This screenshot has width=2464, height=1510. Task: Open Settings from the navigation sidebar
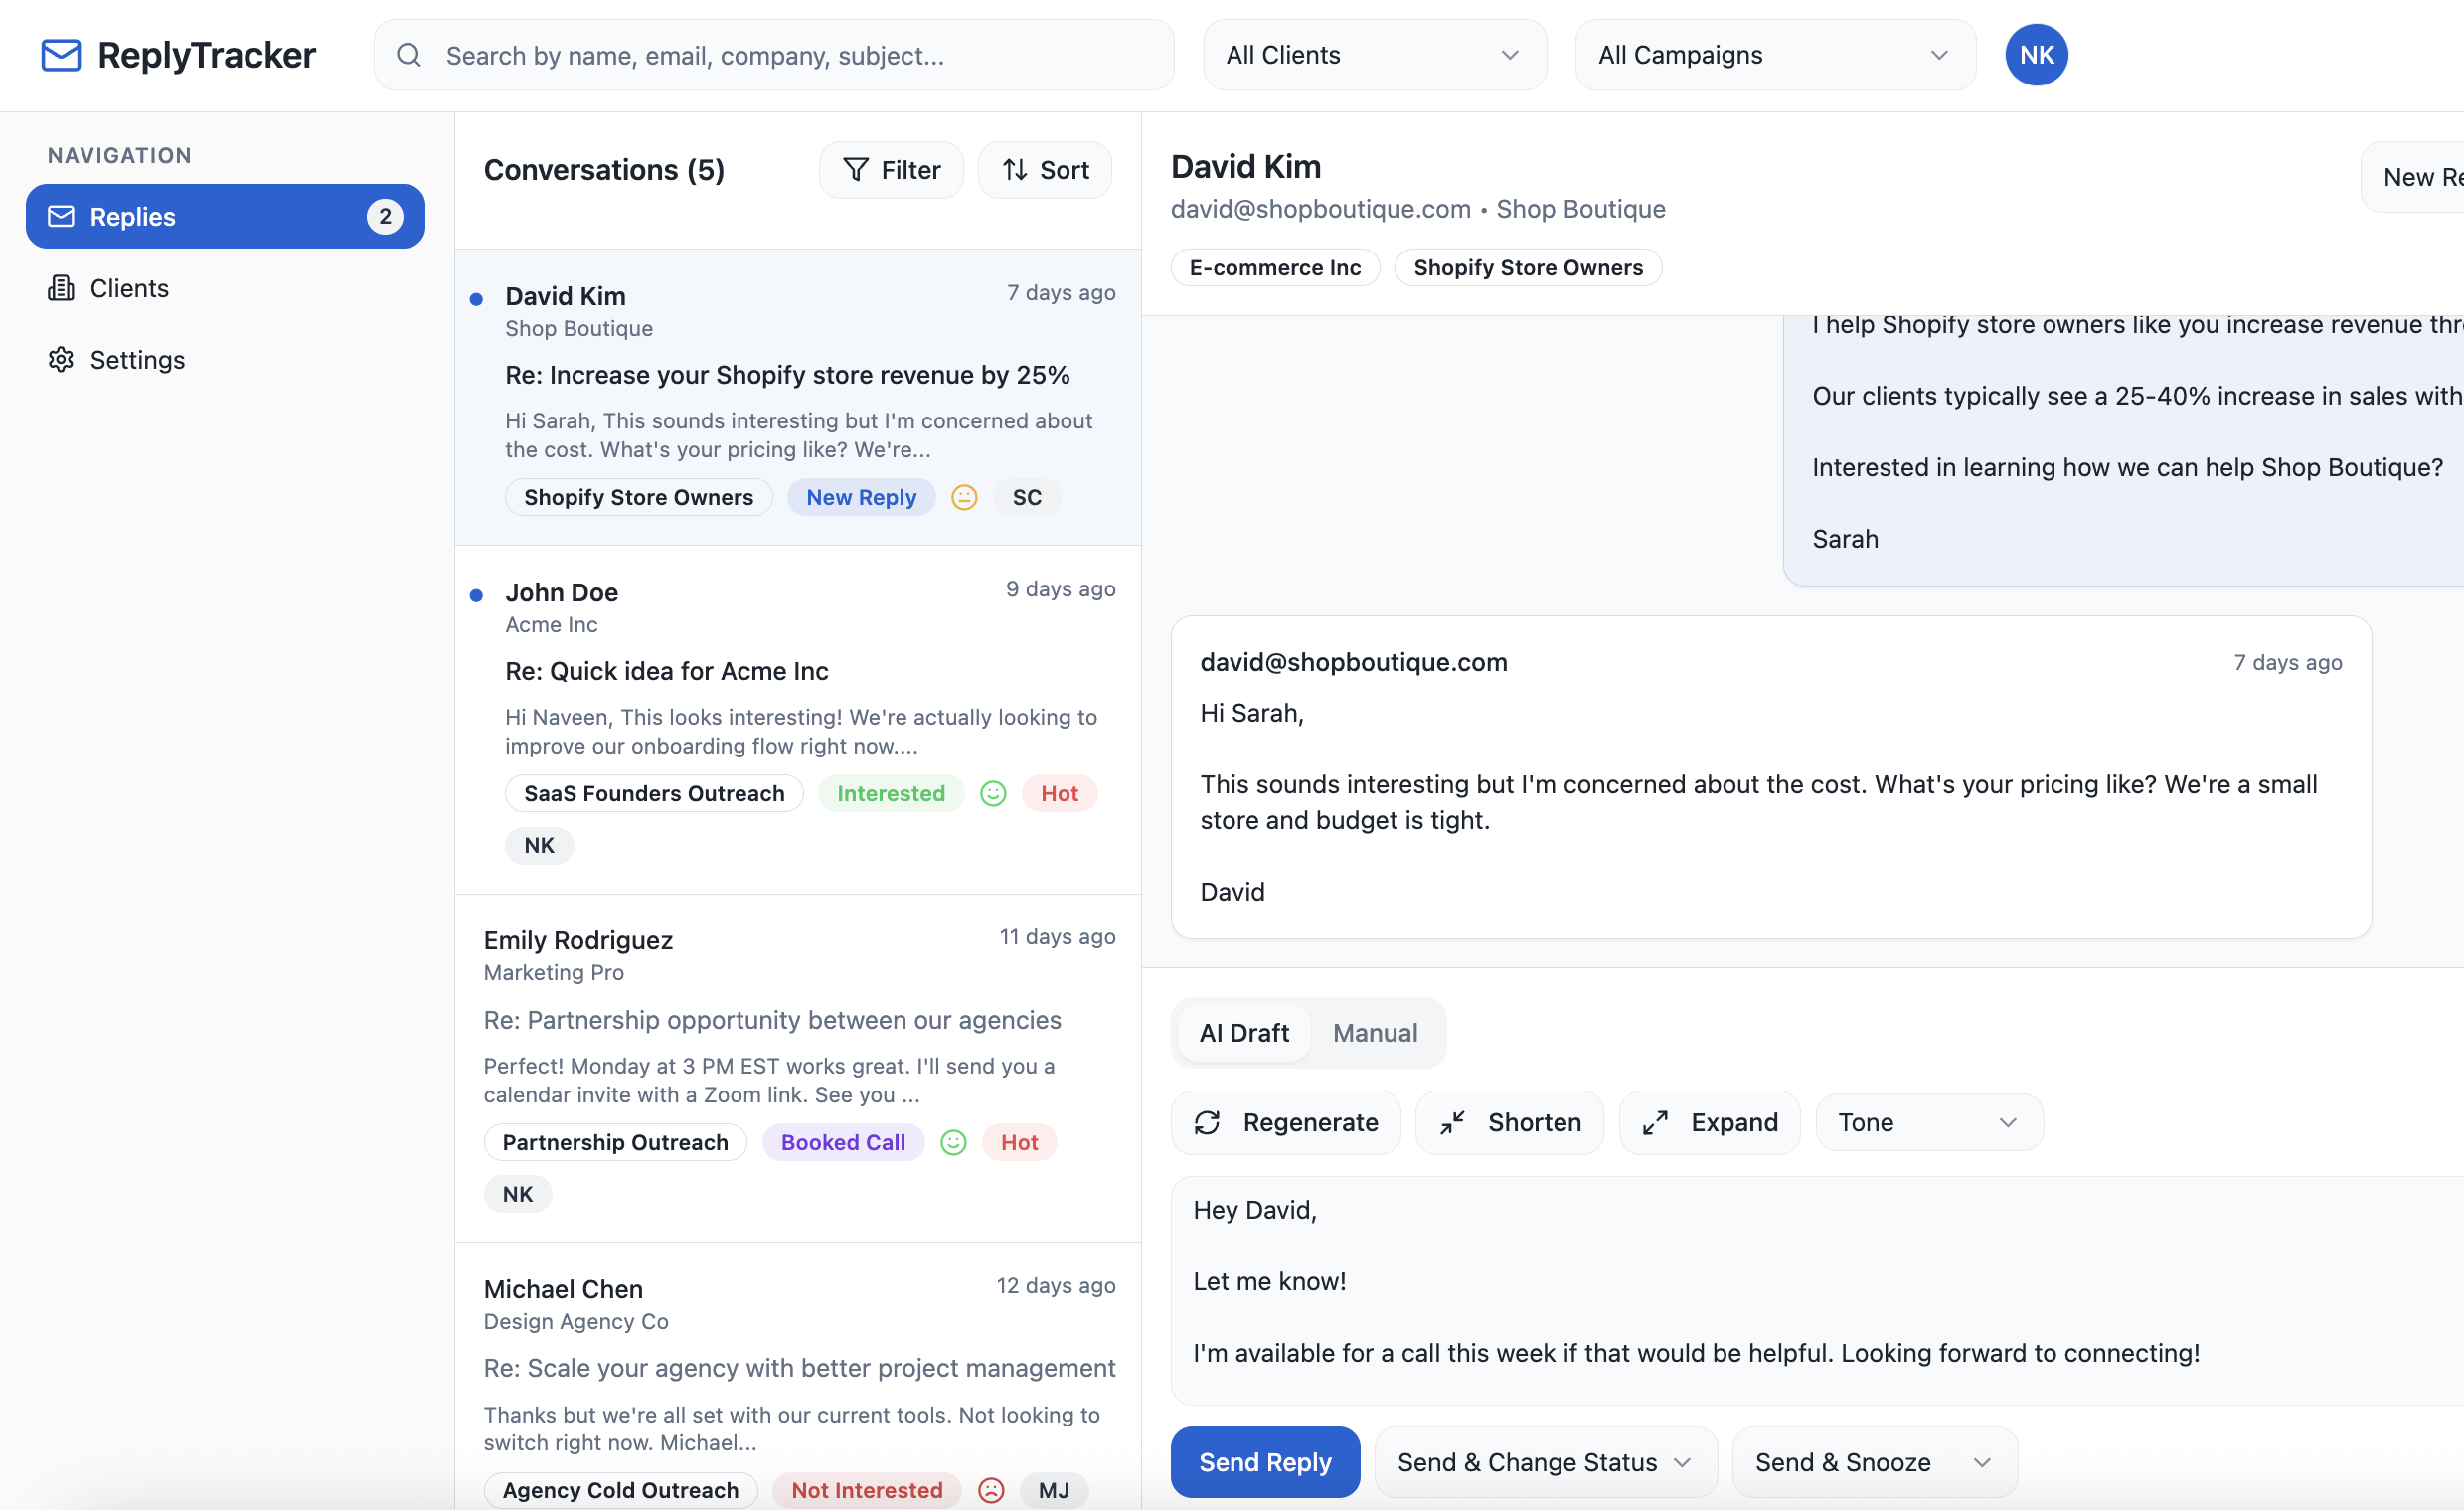point(137,360)
